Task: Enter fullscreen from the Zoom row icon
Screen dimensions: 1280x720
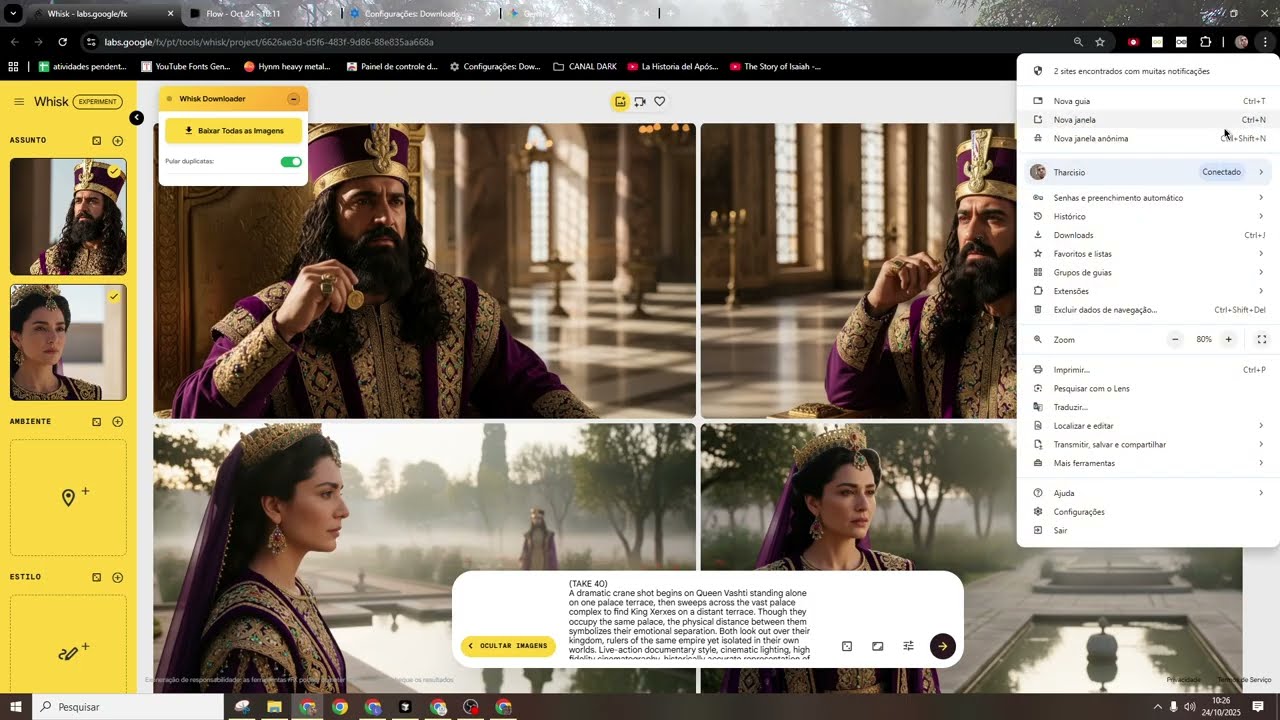Action: click(1261, 340)
